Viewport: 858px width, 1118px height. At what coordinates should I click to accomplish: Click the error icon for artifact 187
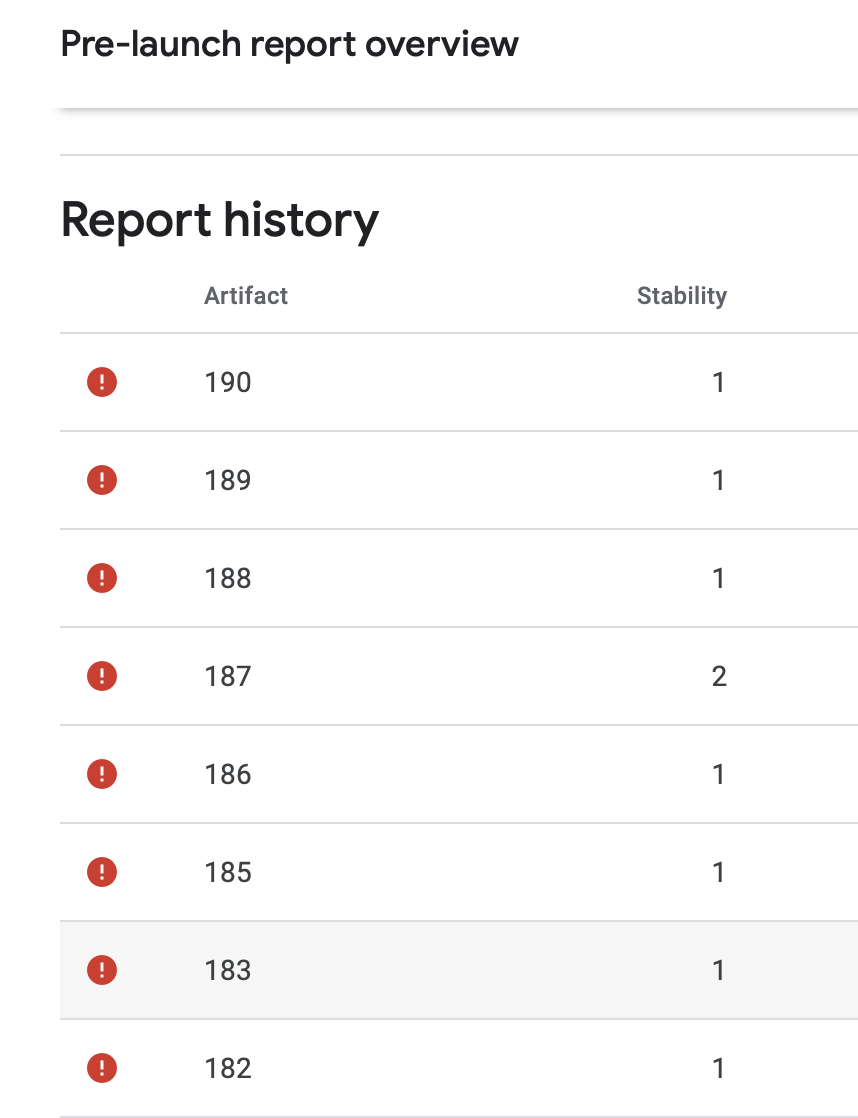pyautogui.click(x=101, y=676)
